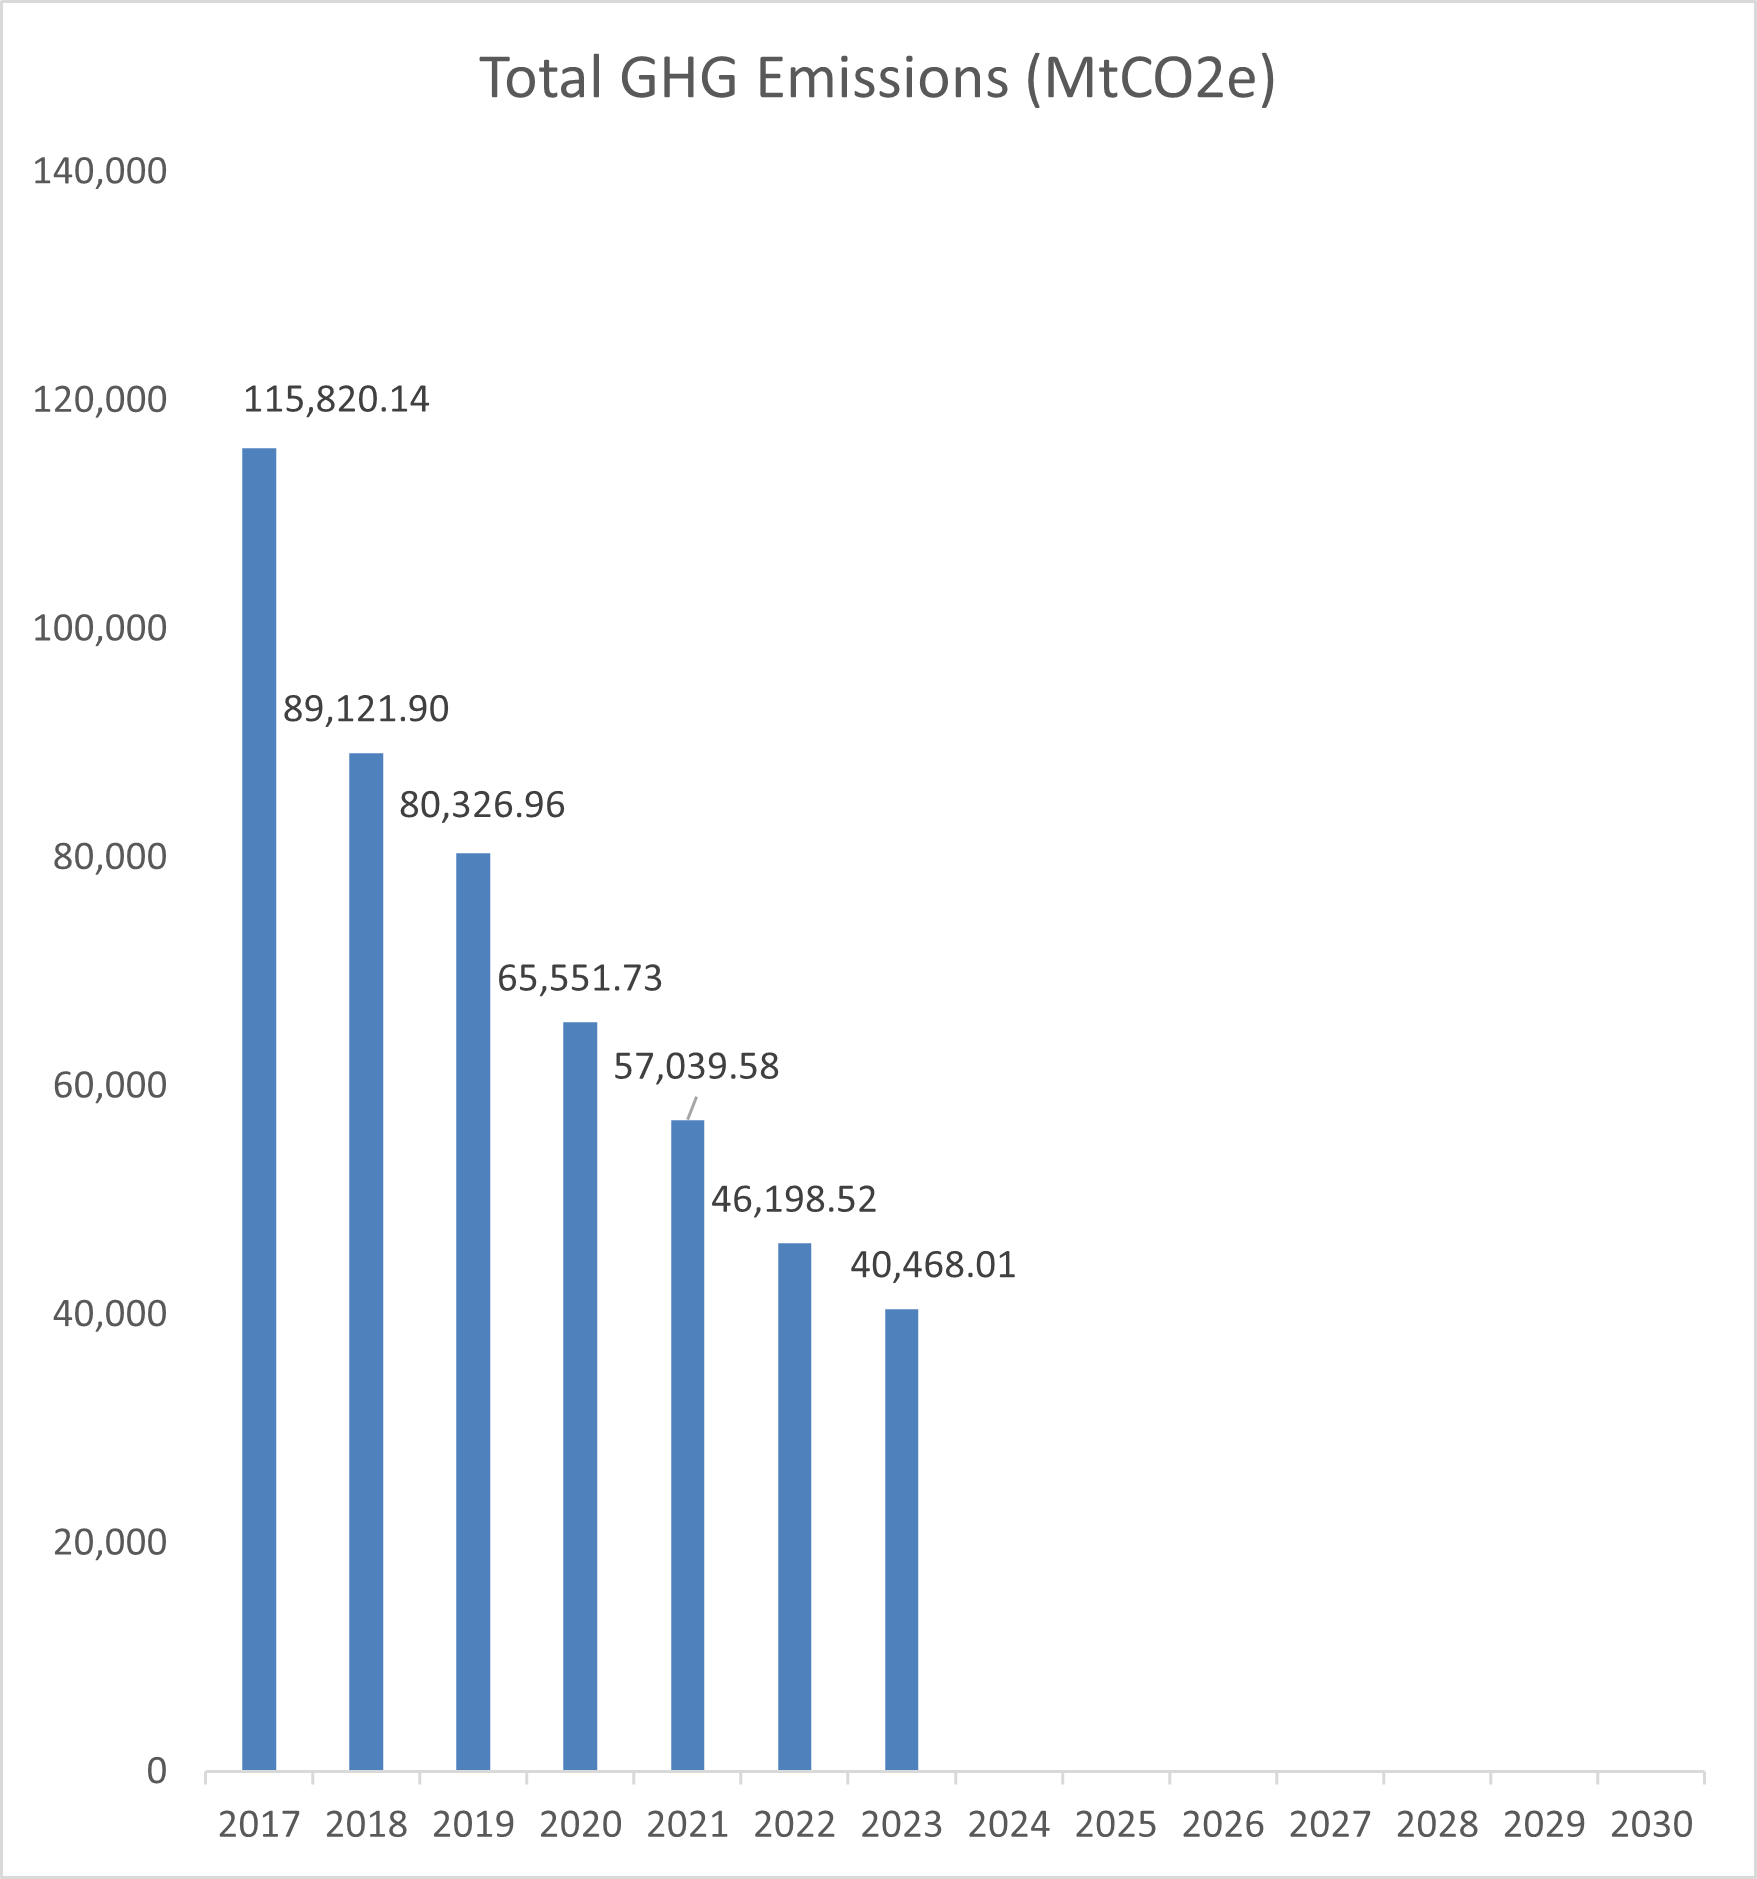Screen dimensions: 1757x1879
Task: Click data label 46,198.52
Action: (x=794, y=1200)
